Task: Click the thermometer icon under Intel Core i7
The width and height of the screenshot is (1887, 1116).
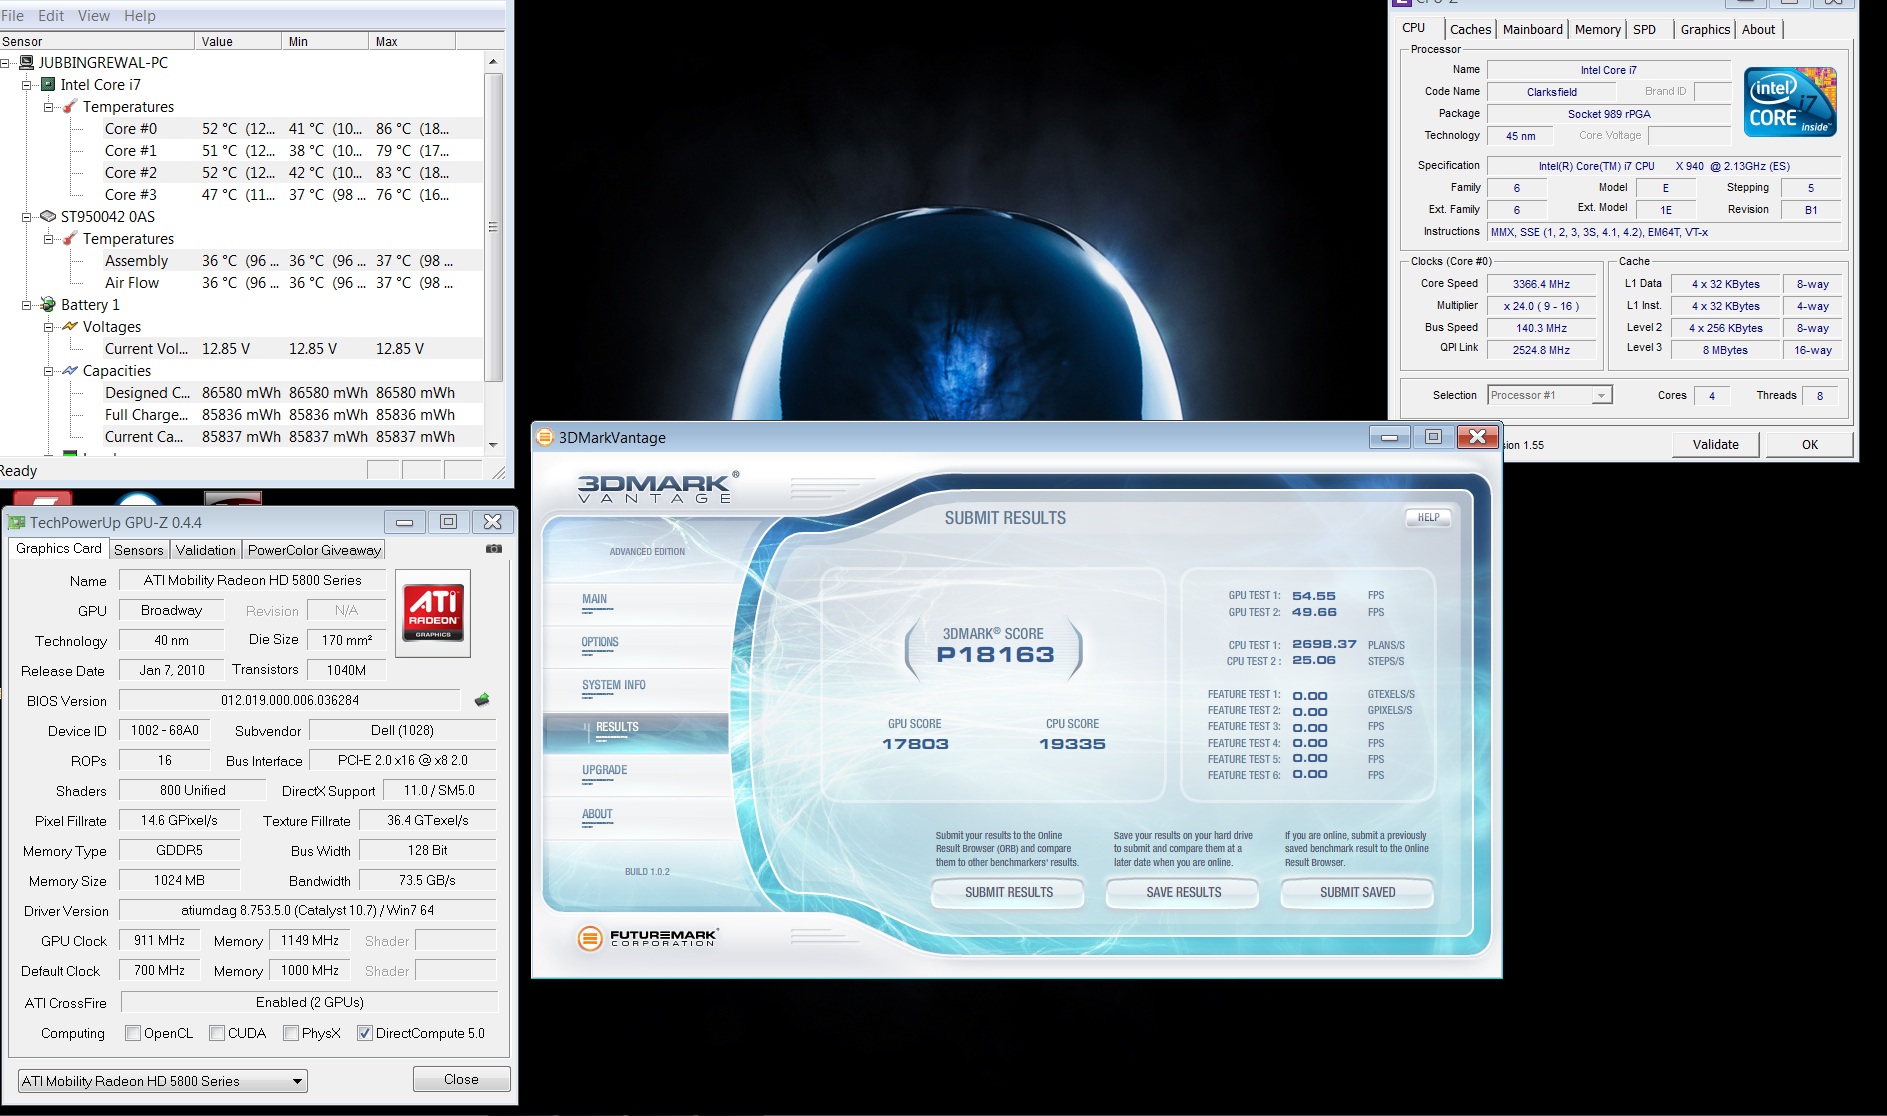Action: (x=70, y=106)
